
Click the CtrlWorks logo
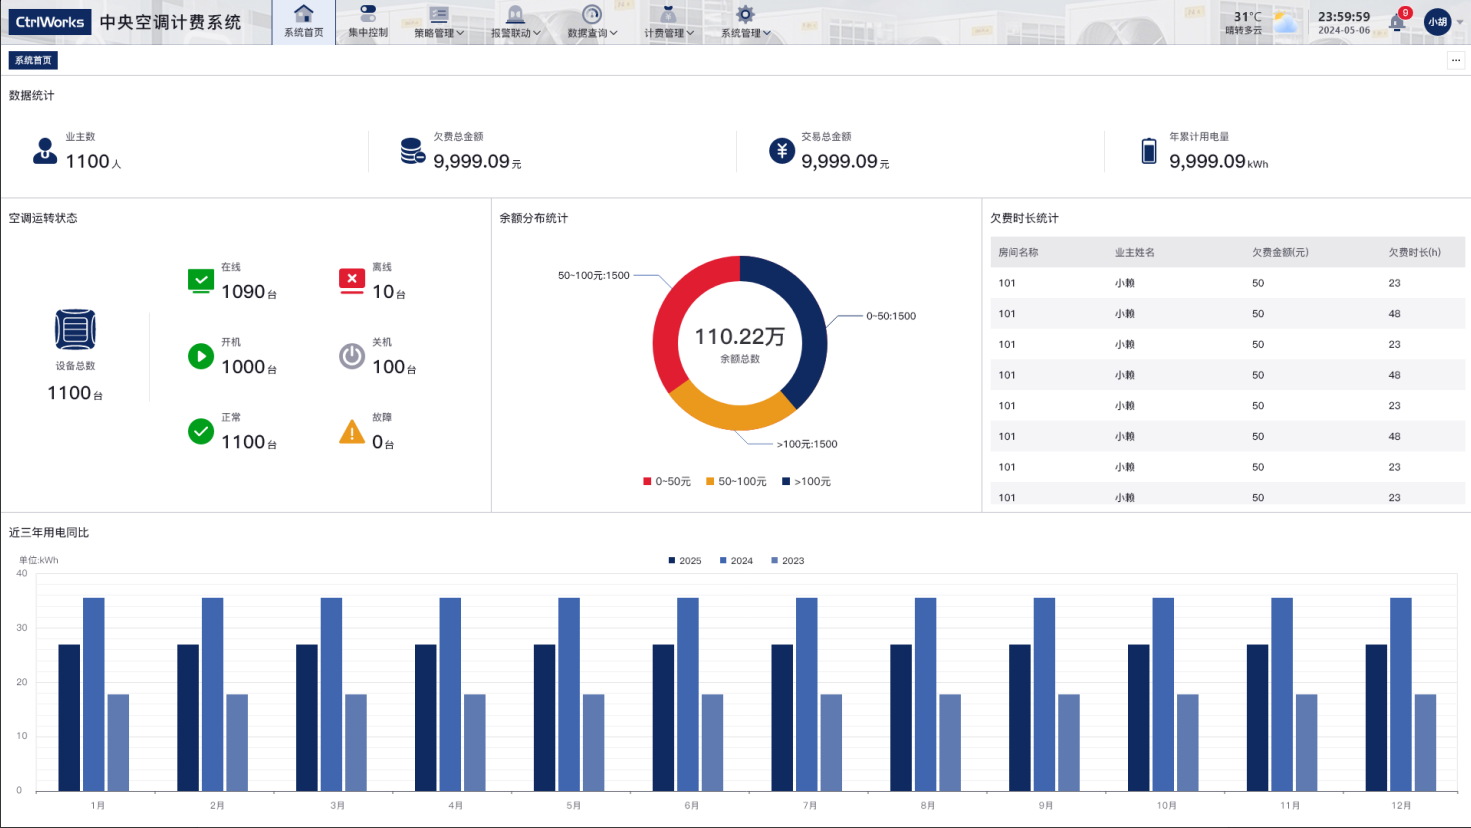point(50,22)
